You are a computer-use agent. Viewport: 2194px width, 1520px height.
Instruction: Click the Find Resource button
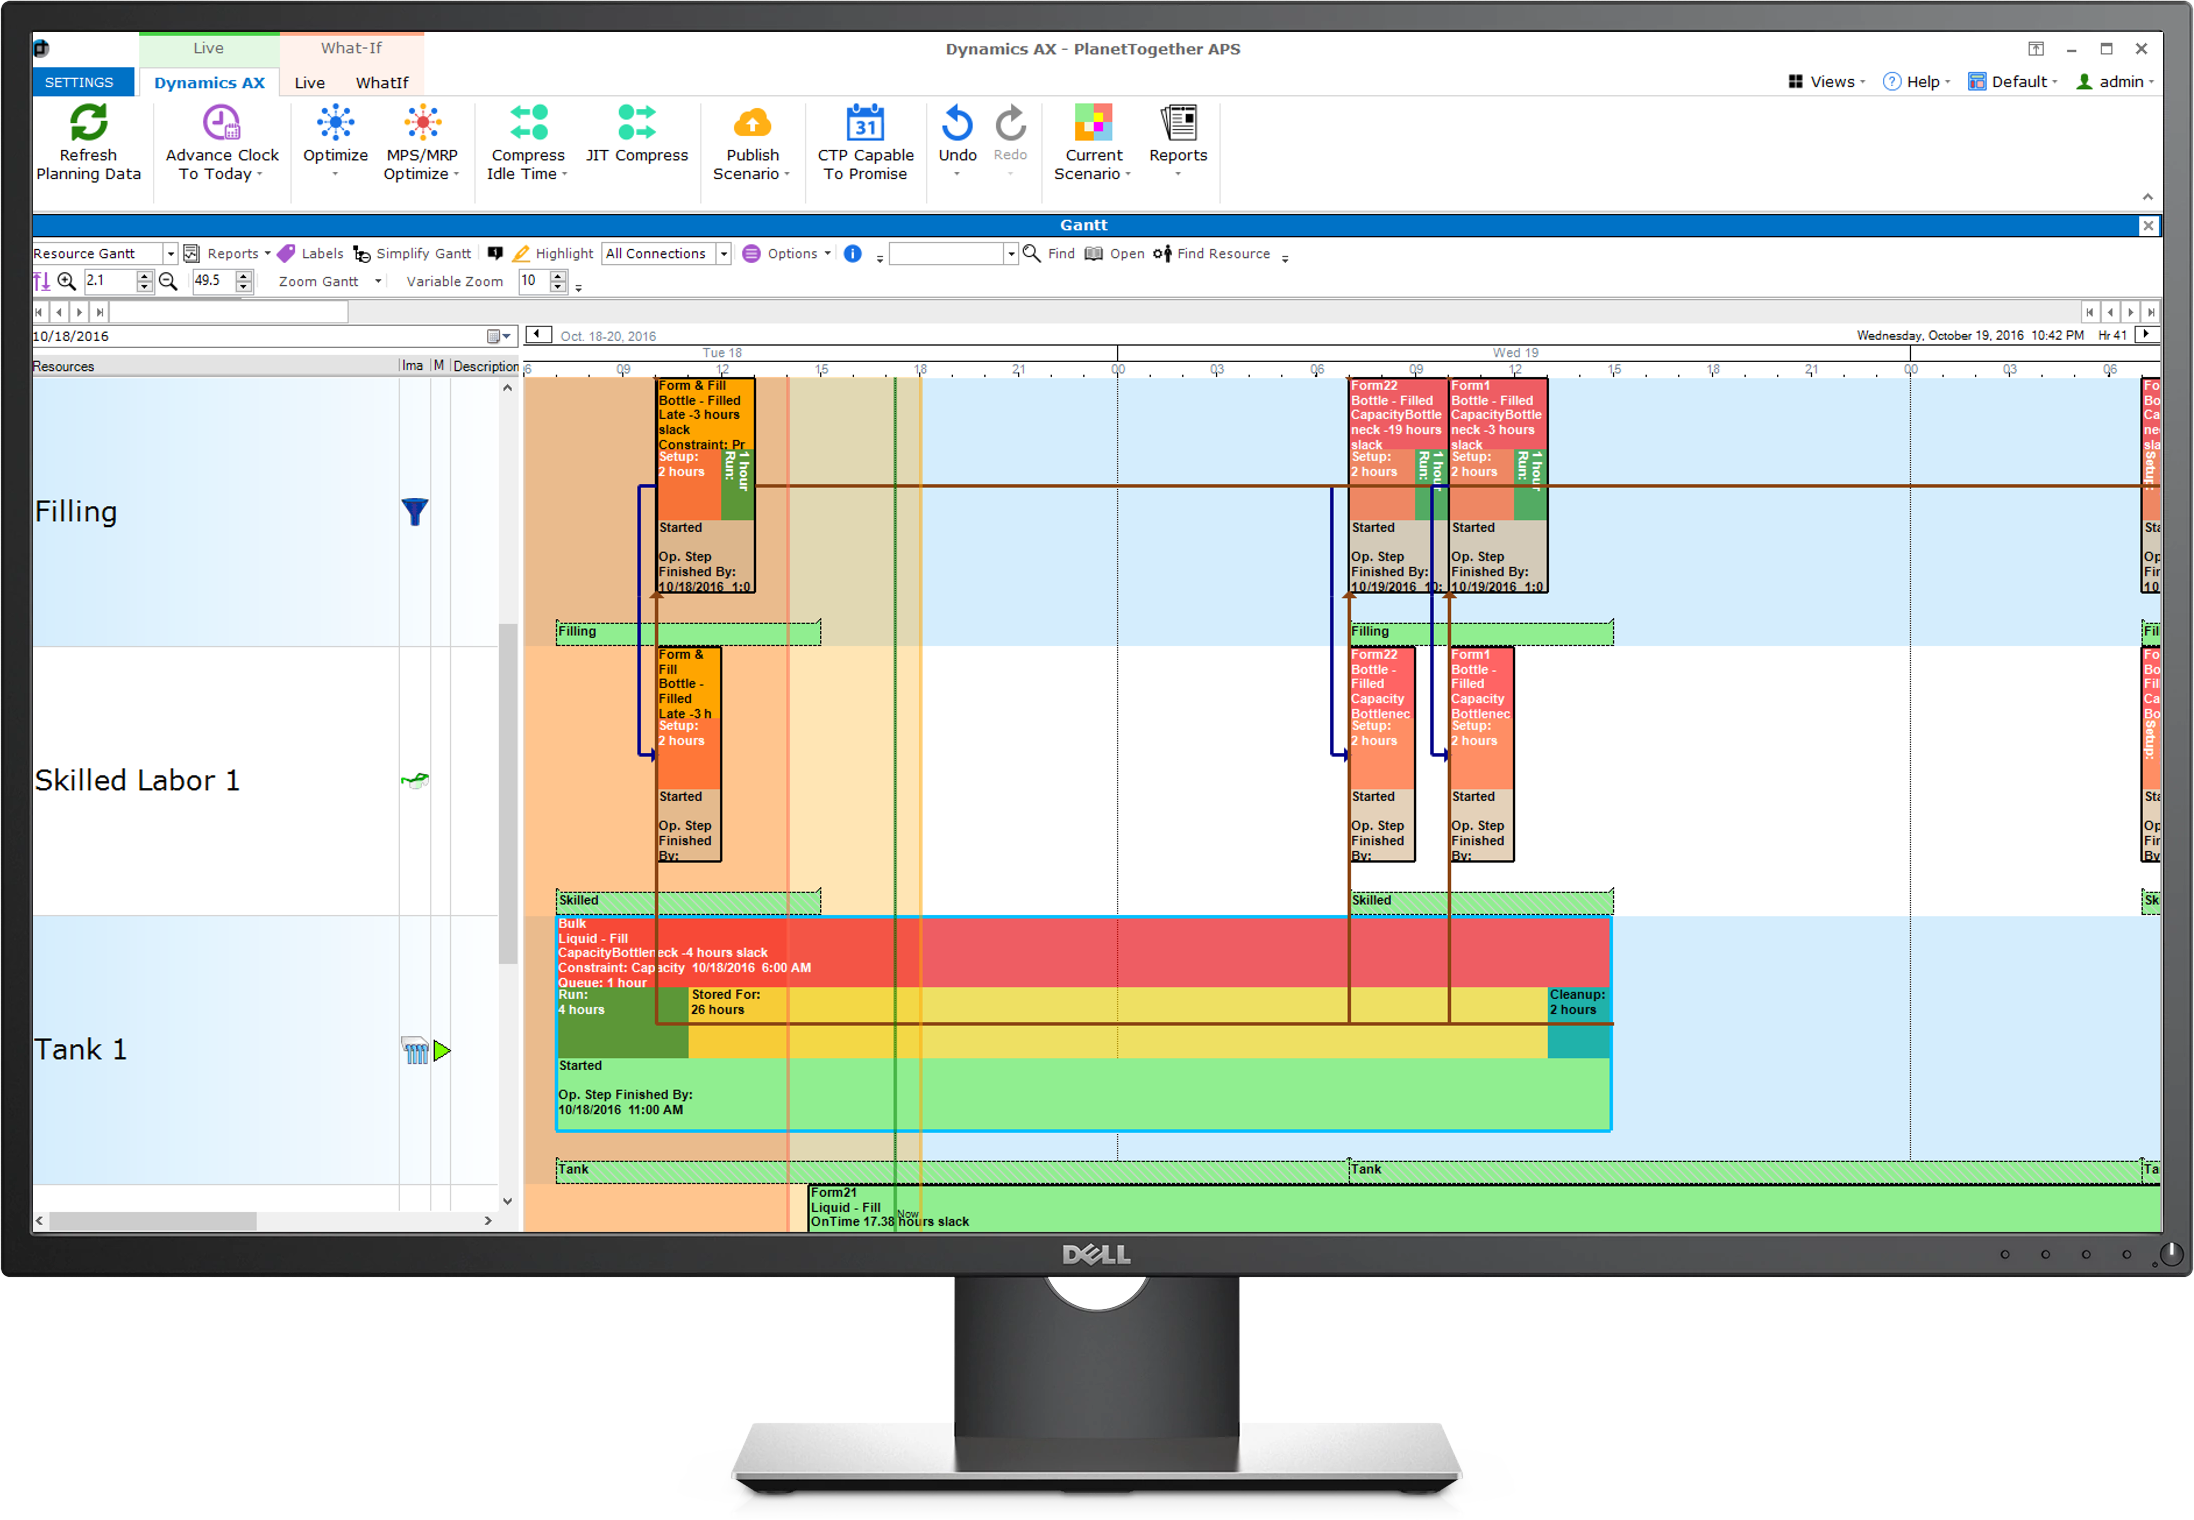pos(1211,254)
